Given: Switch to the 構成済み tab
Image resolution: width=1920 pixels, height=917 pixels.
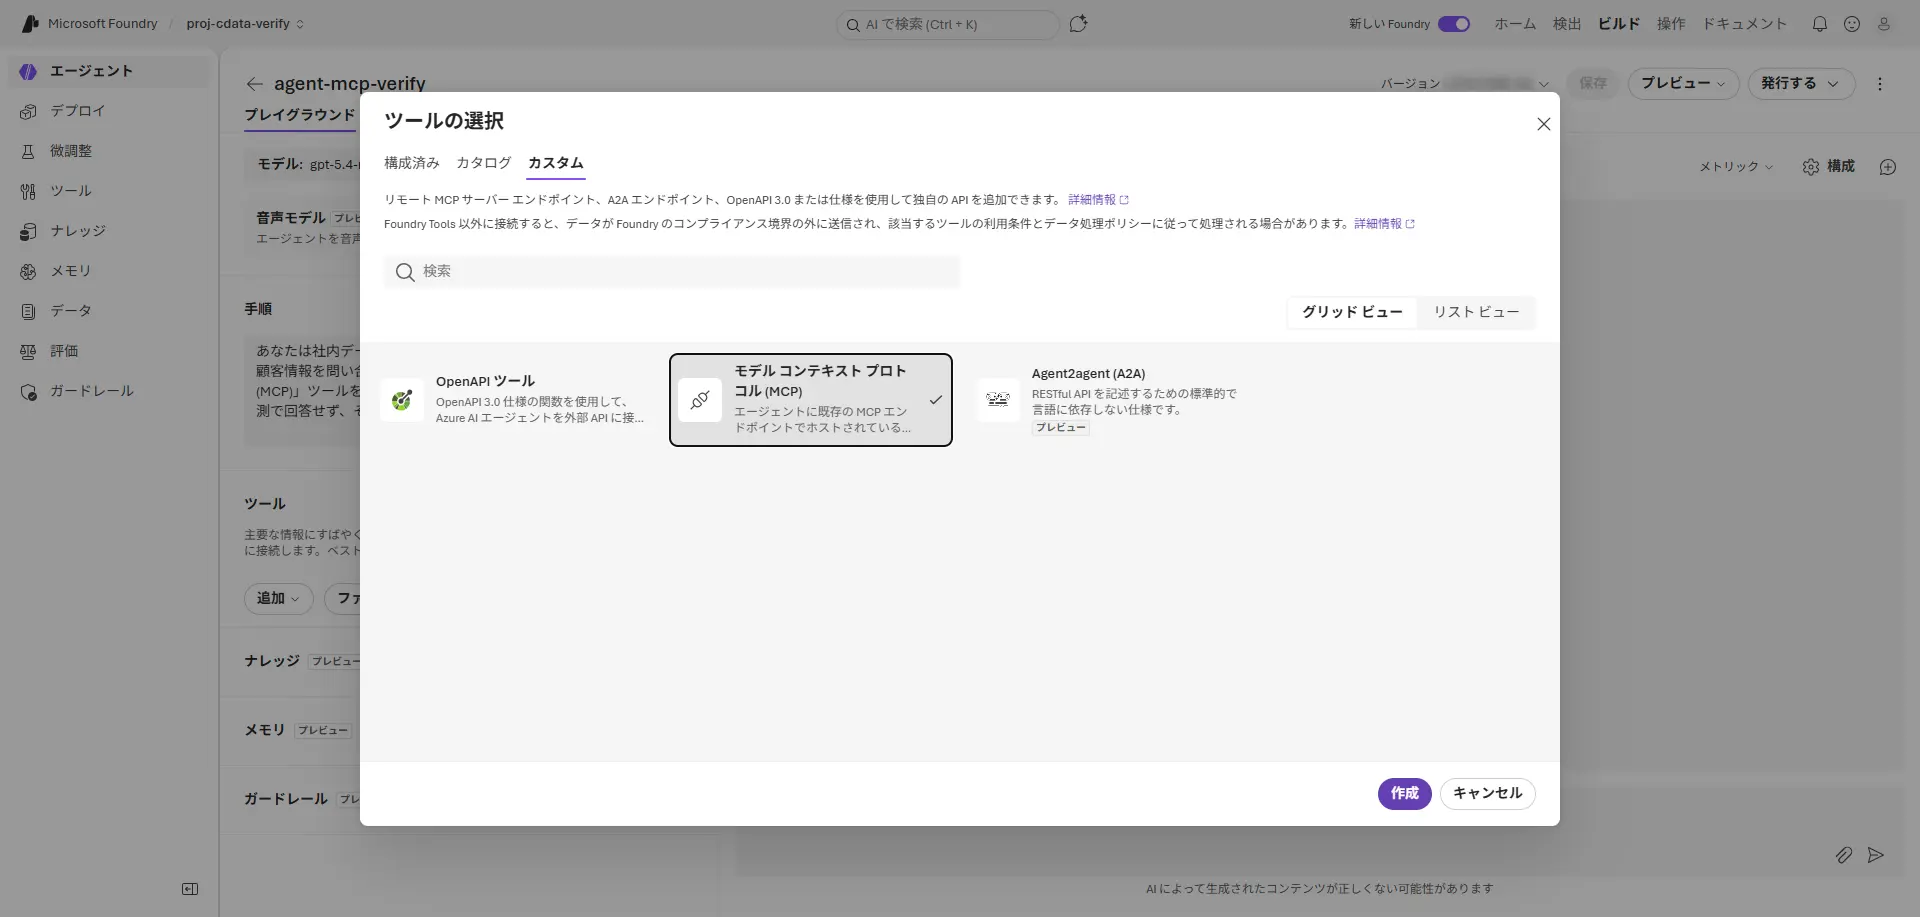Looking at the screenshot, I should pyautogui.click(x=412, y=163).
